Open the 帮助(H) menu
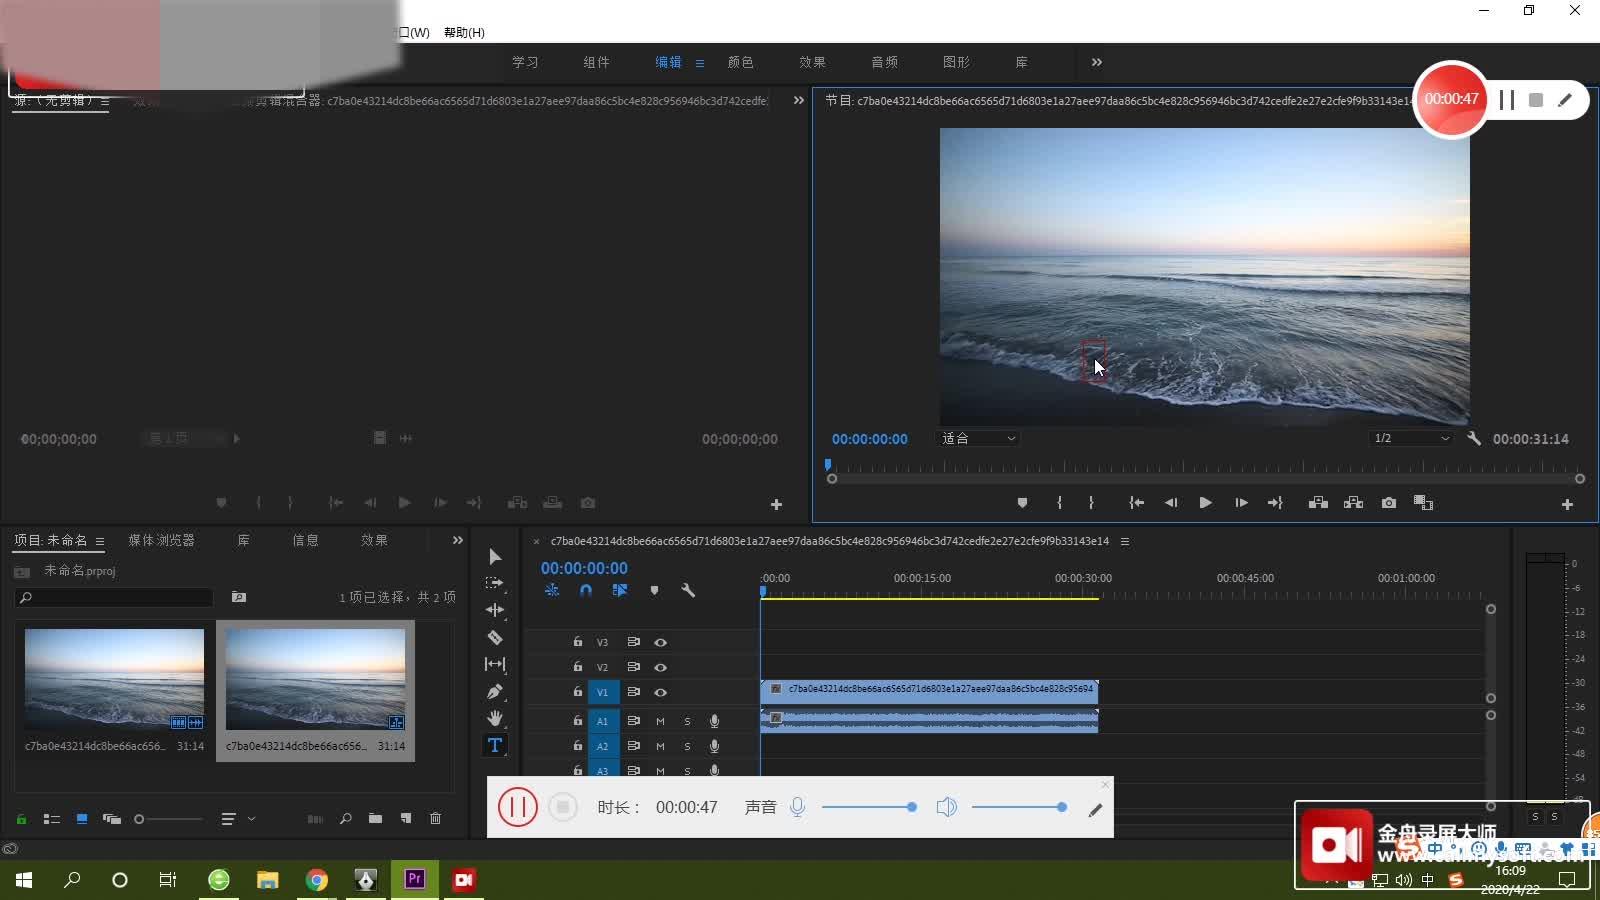 (464, 32)
